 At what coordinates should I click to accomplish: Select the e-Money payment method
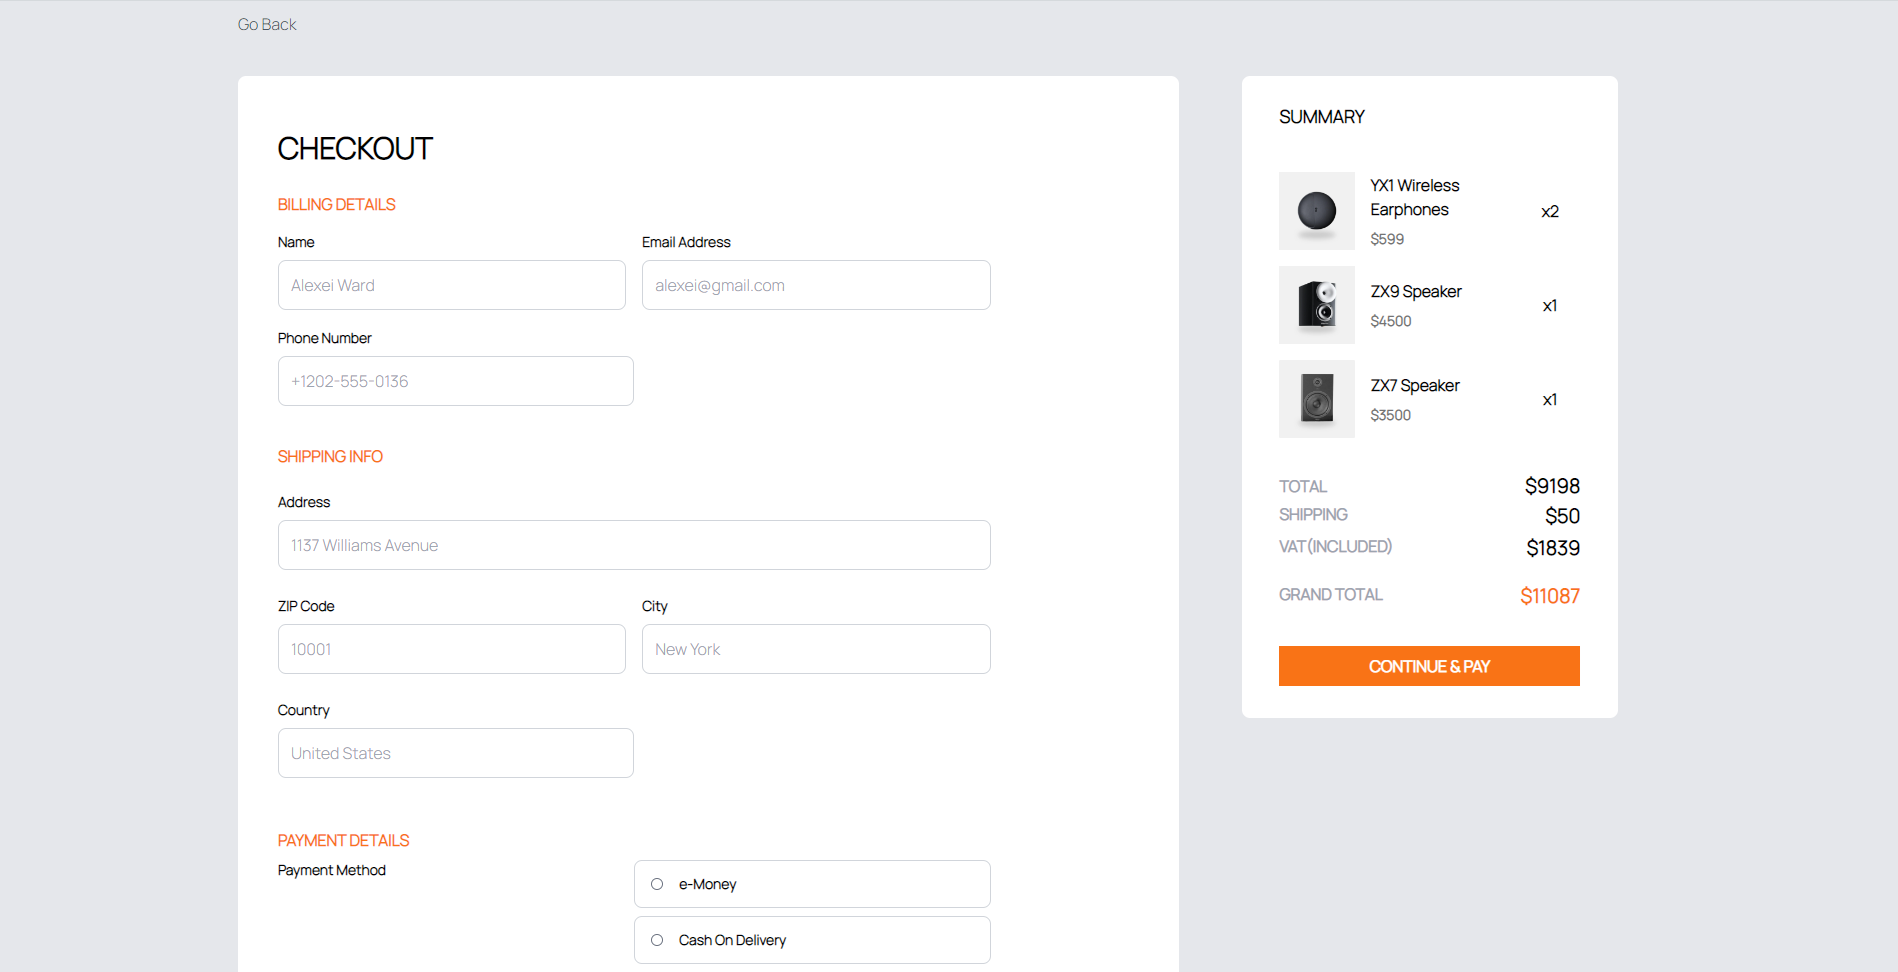pos(657,883)
